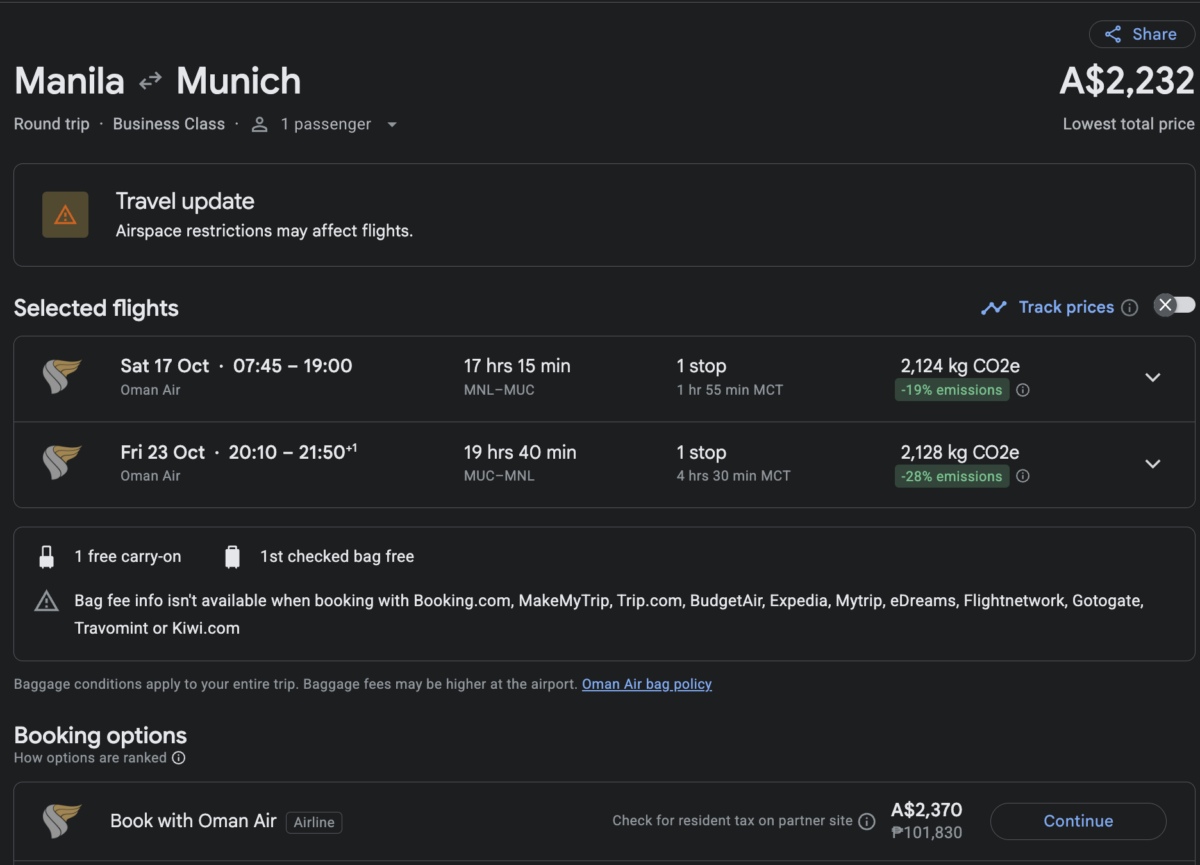Screen dimensions: 1200x865
Task: Click the Track prices info icon
Action: (x=1130, y=308)
